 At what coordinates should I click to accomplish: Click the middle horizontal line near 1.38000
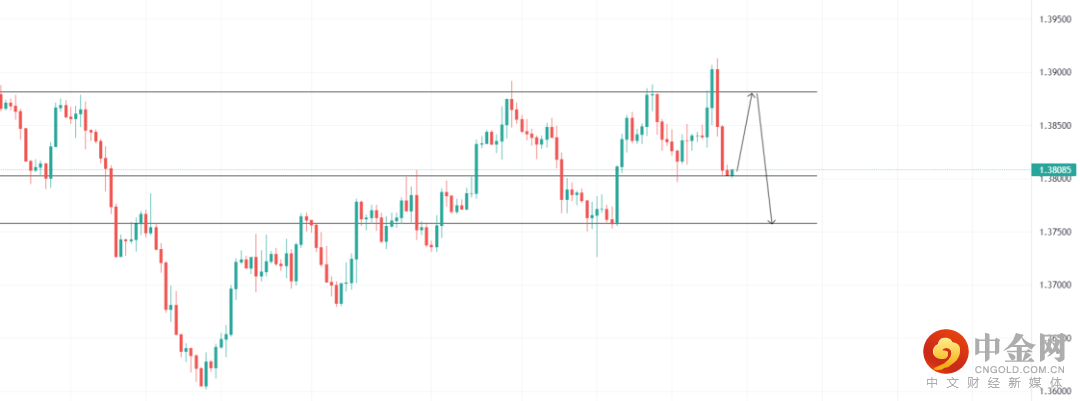(x=300, y=176)
